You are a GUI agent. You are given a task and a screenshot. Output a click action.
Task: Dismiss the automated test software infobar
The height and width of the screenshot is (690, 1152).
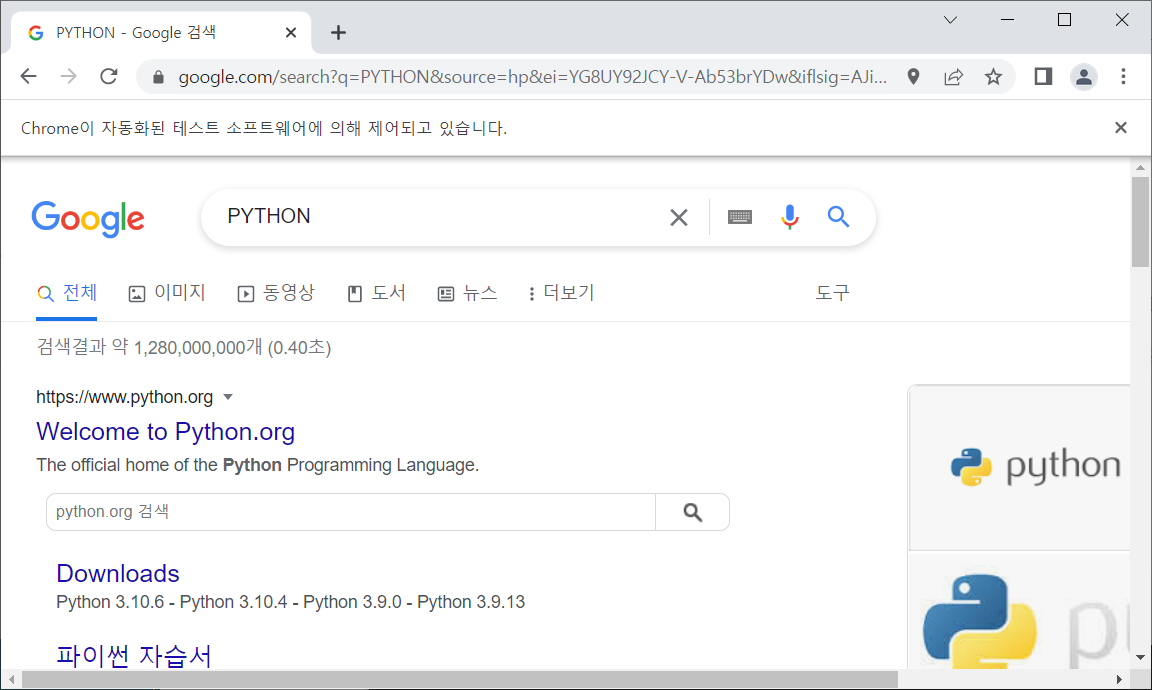(1120, 128)
